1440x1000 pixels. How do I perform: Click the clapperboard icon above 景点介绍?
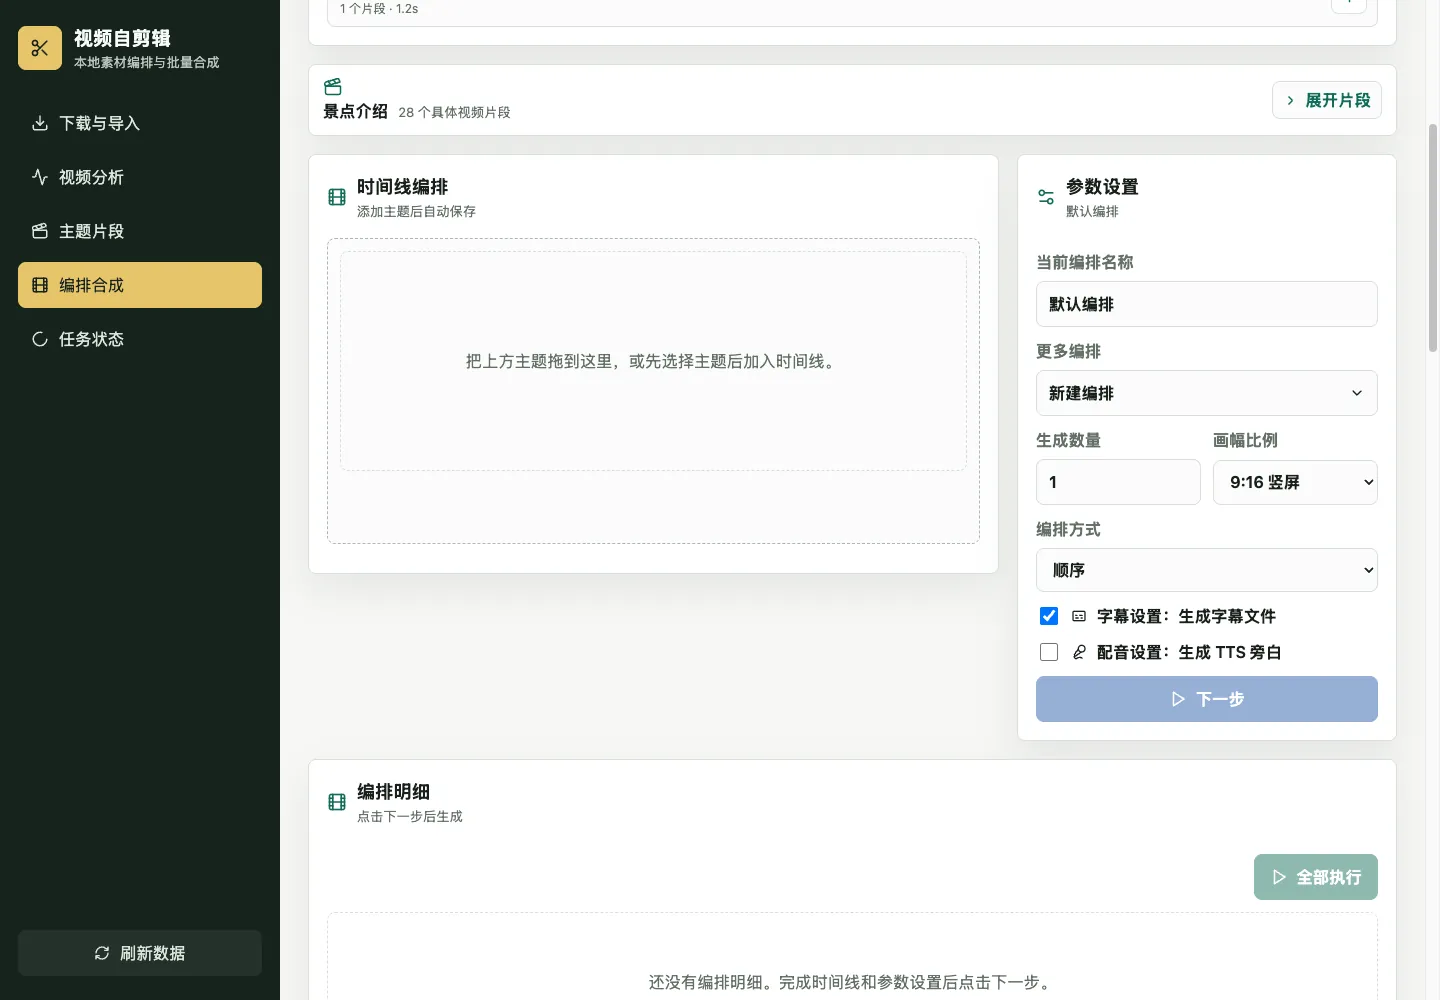click(x=333, y=87)
